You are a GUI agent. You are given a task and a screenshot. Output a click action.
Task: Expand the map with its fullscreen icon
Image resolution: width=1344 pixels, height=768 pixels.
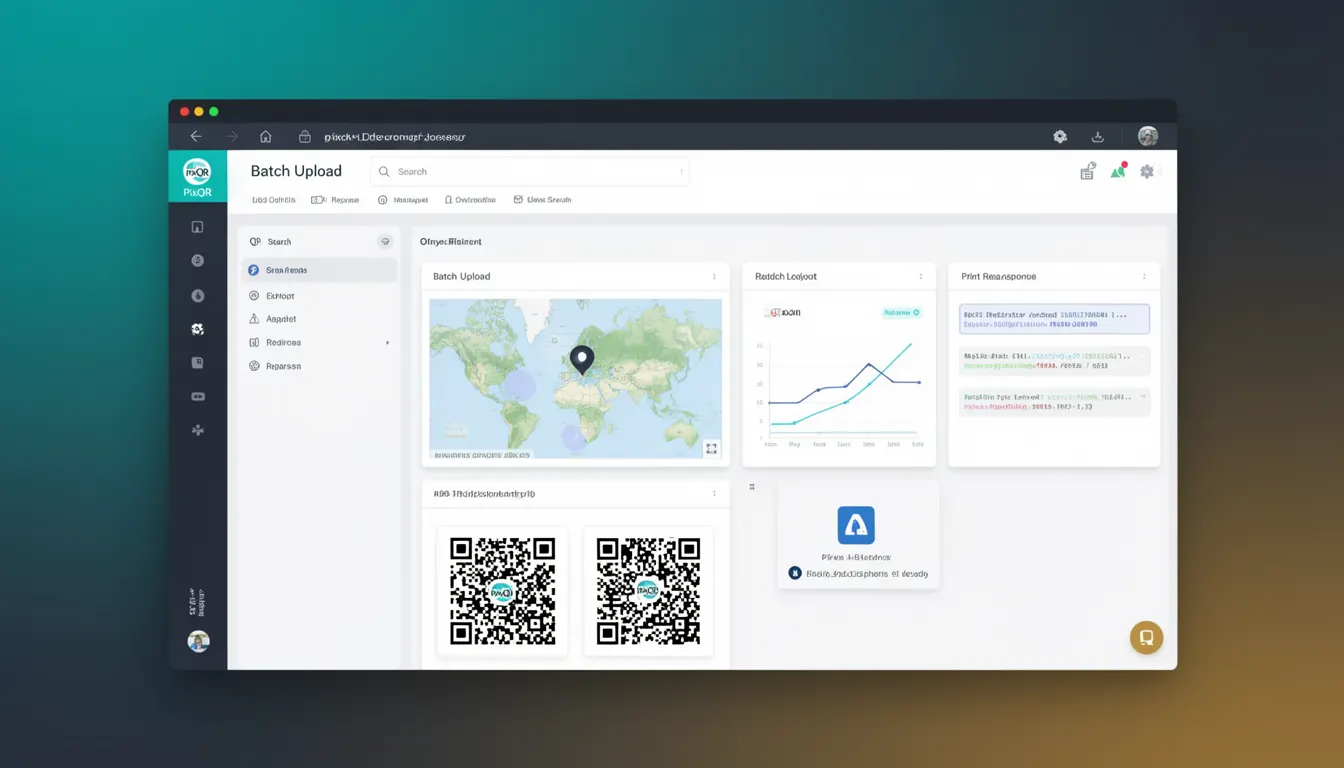[711, 449]
